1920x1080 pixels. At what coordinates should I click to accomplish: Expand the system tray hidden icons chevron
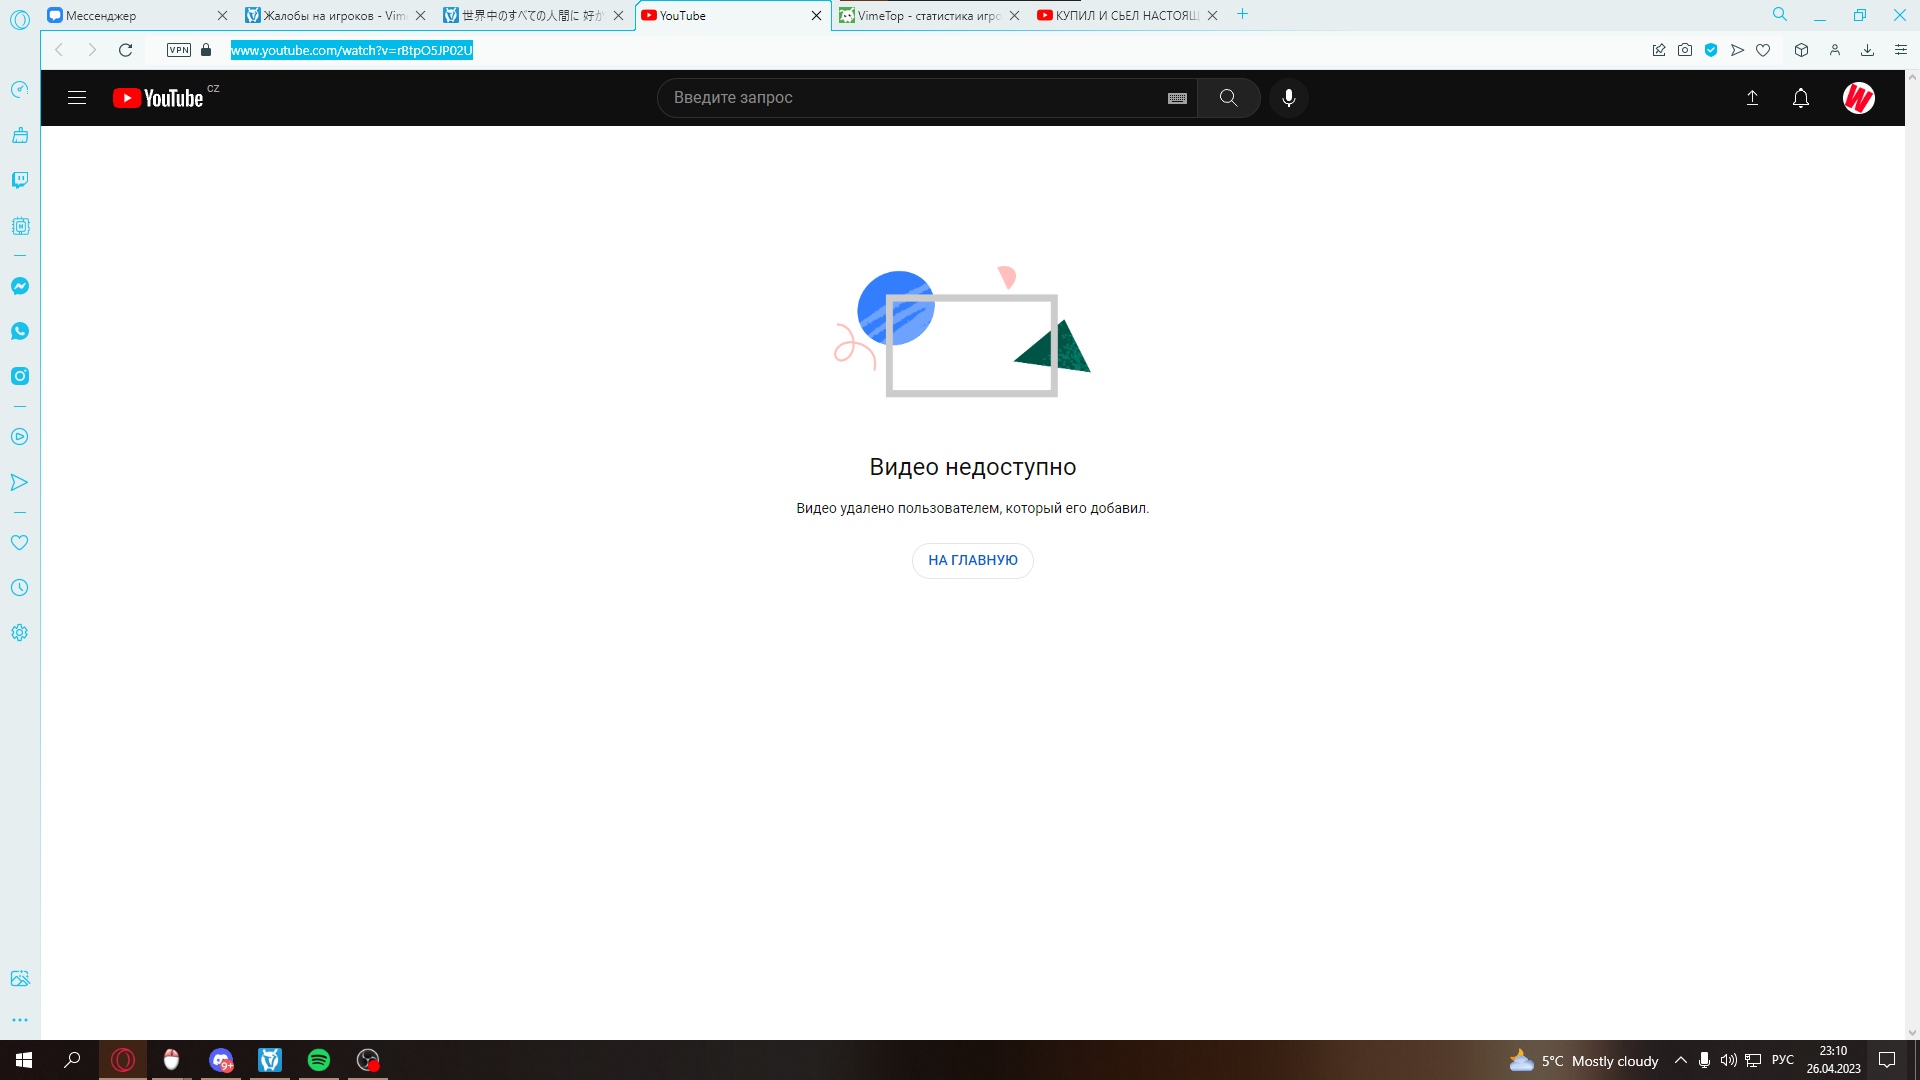1680,1061
